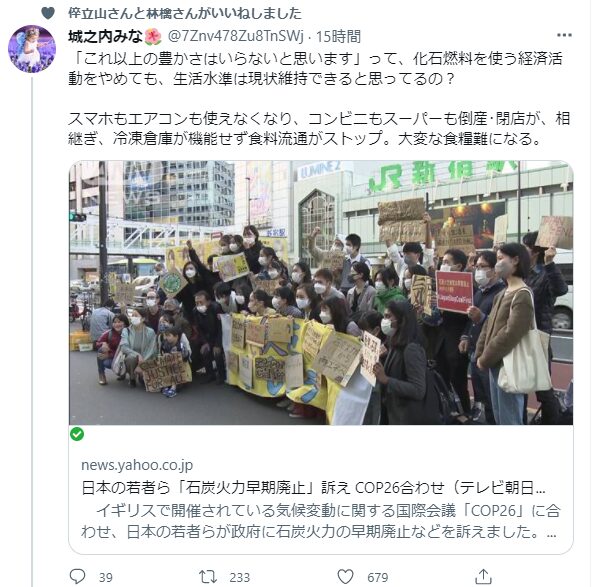Screen dimensions: 608x587
Task: Open 城之内みな profile avatar picture
Action: [32, 49]
